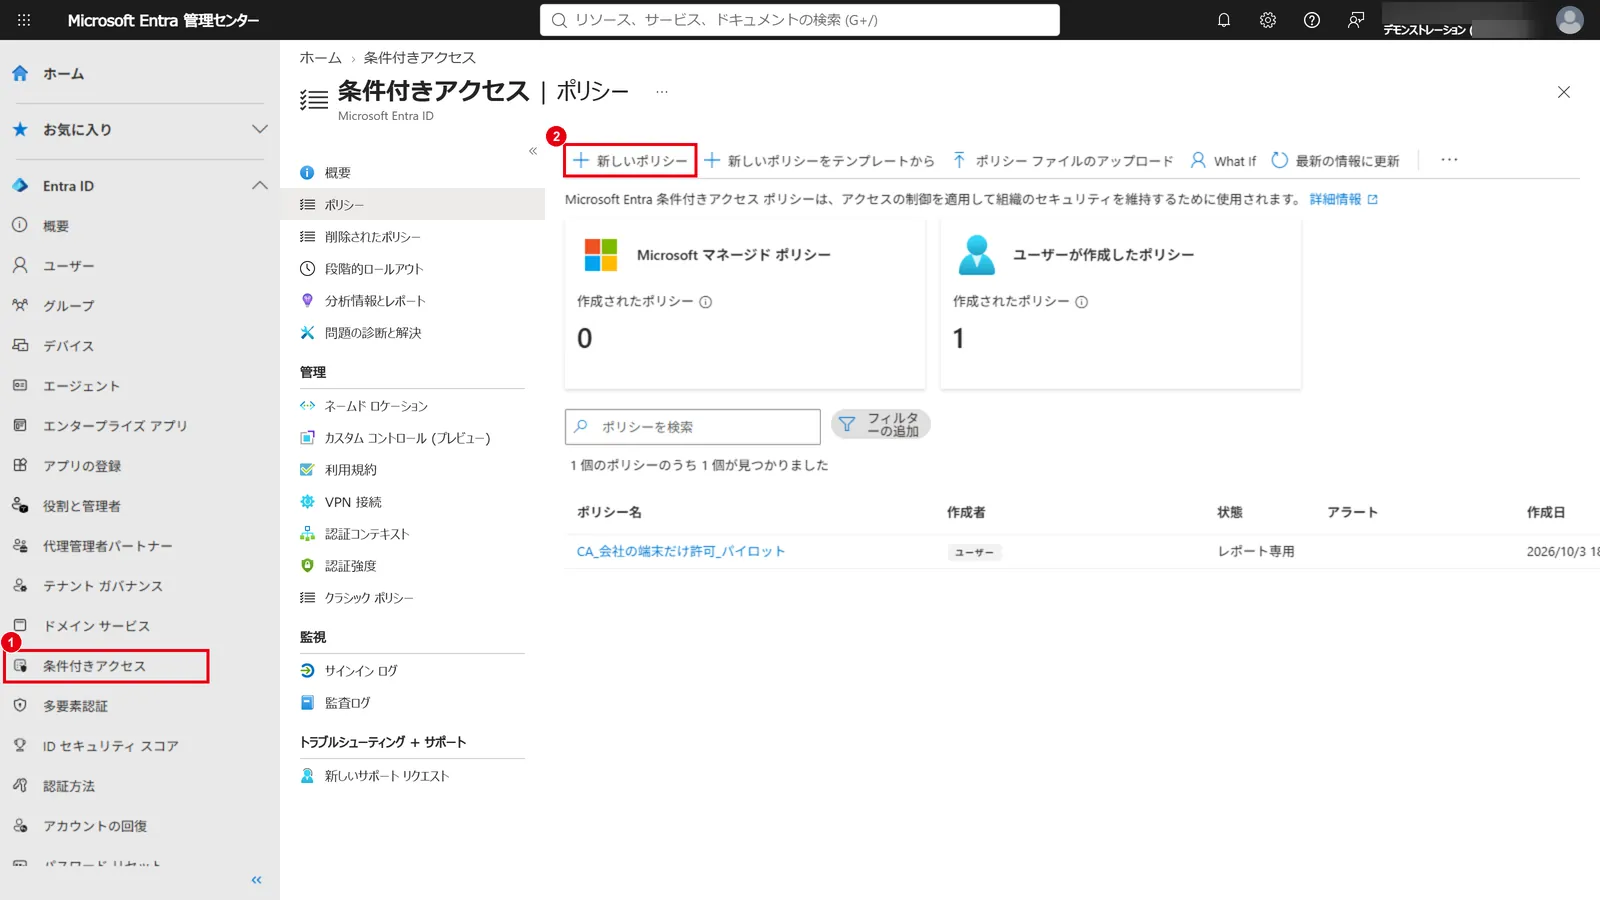1600x900 pixels.
Task: Collapse the Entra ID section
Action: pyautogui.click(x=140, y=186)
